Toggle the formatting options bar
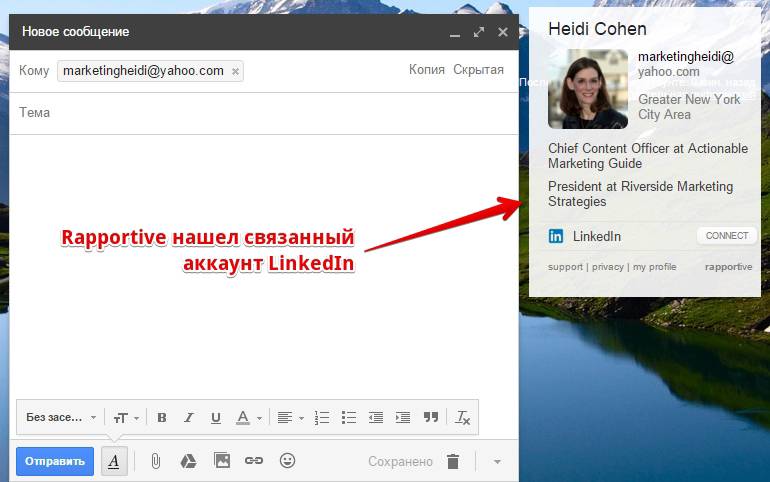The height and width of the screenshot is (482, 770). 114,461
